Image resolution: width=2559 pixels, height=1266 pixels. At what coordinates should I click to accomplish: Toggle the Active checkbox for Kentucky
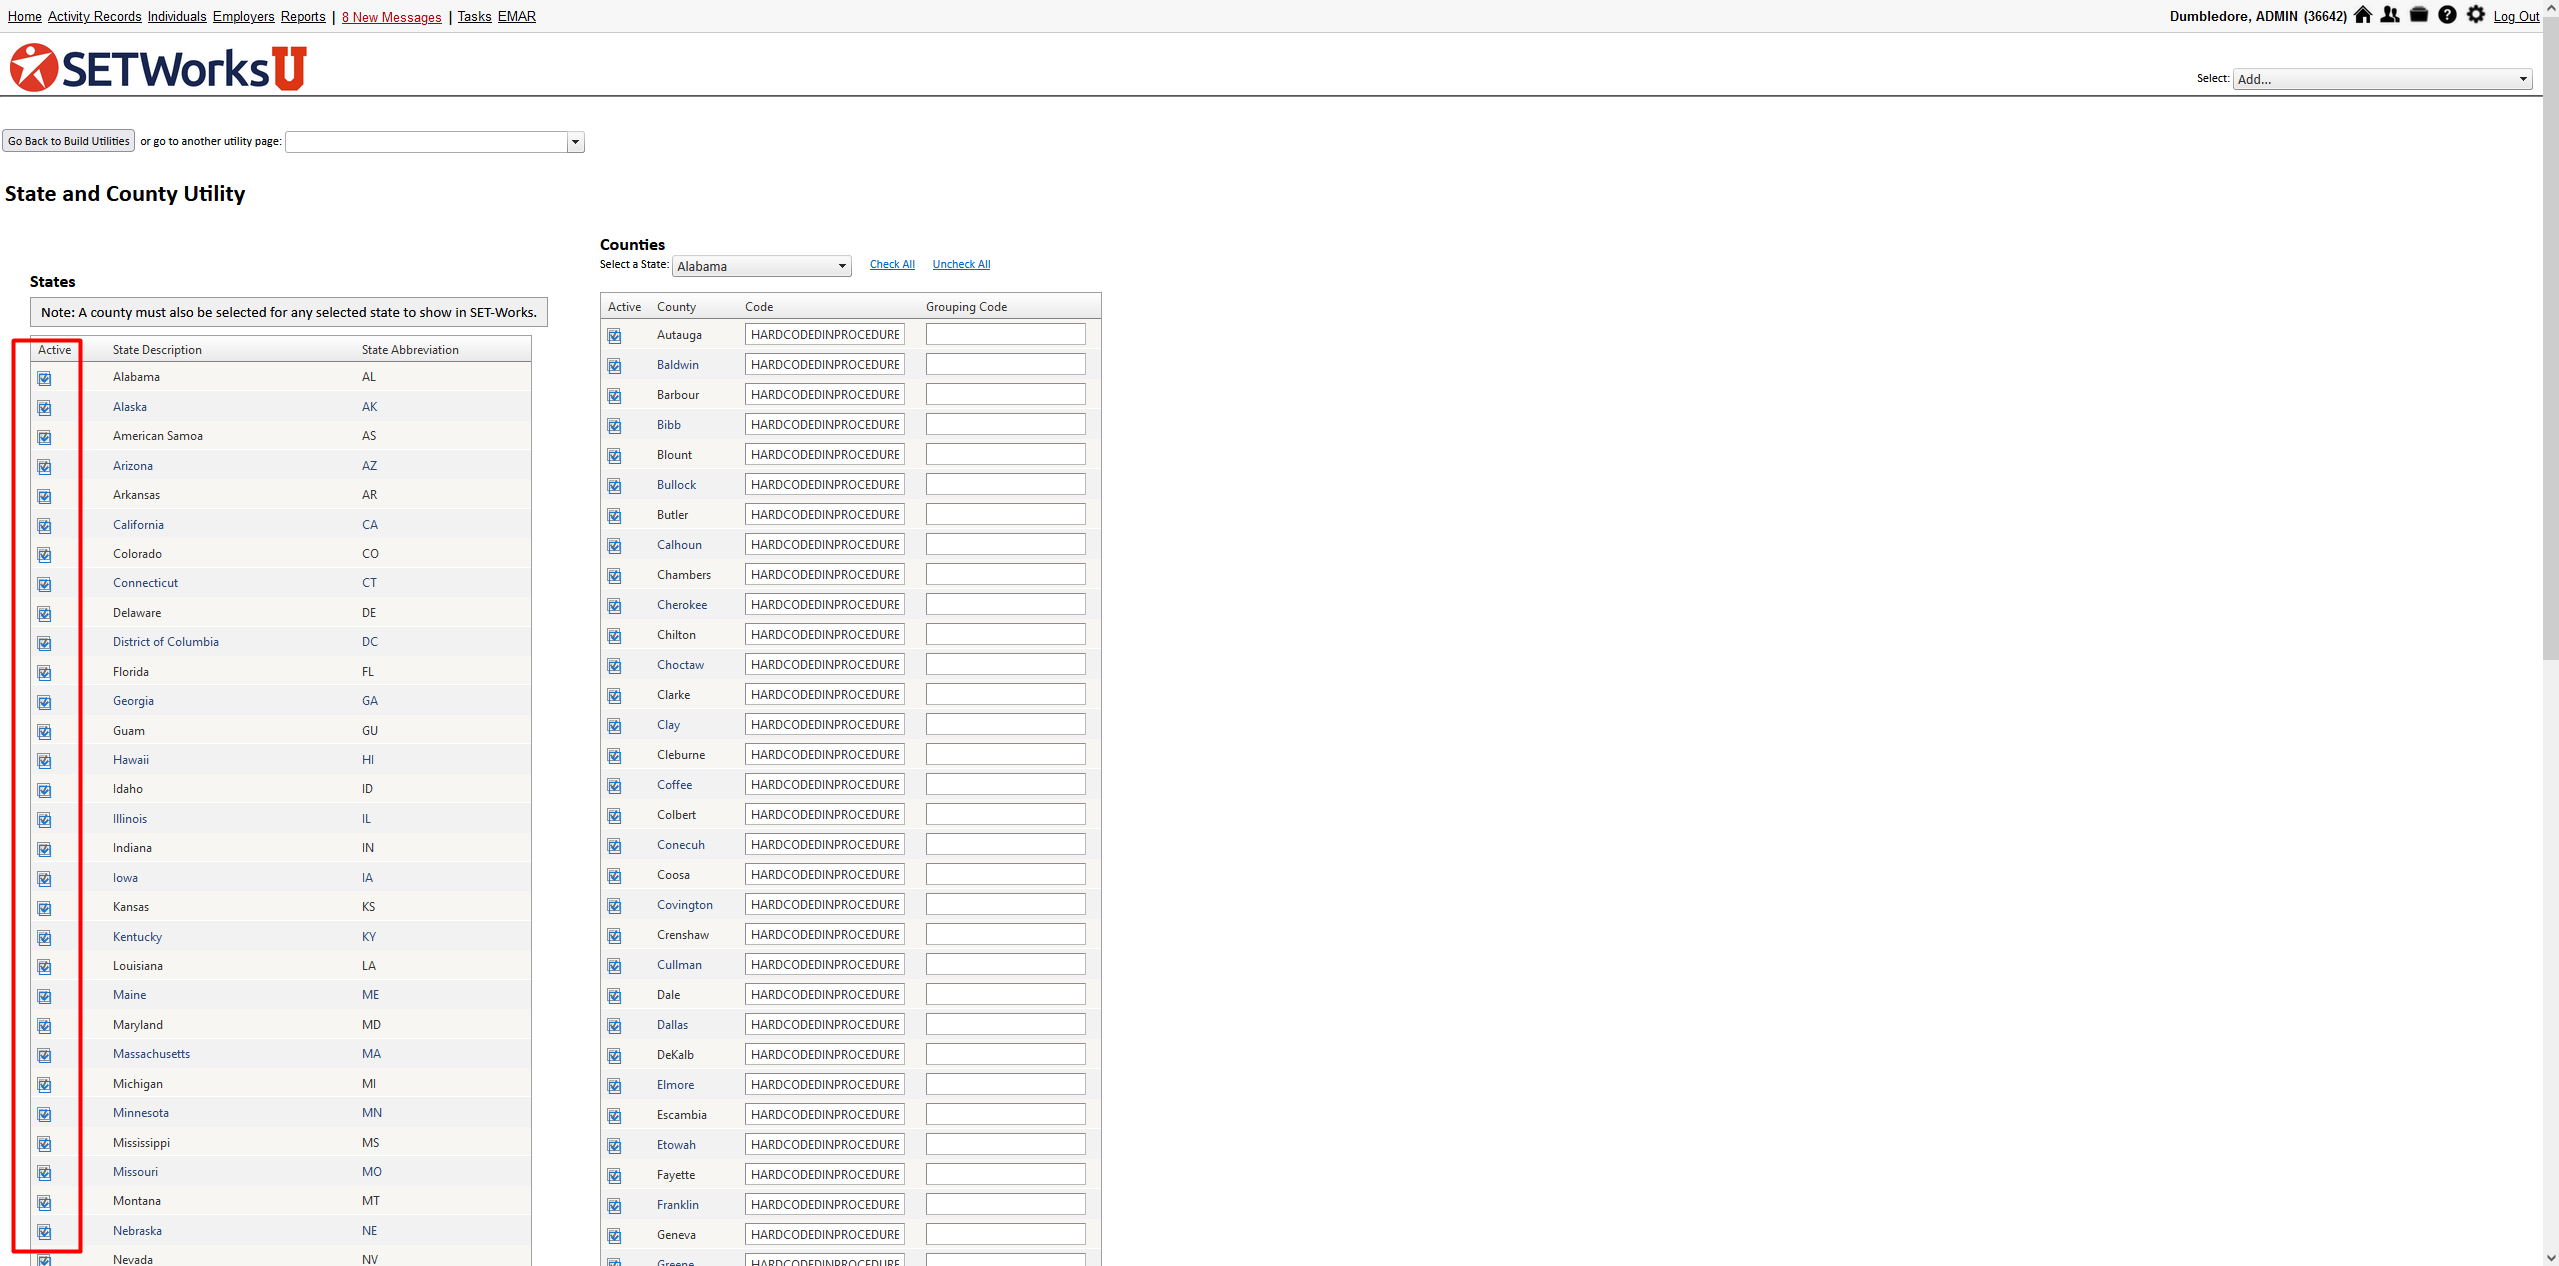pyautogui.click(x=44, y=938)
